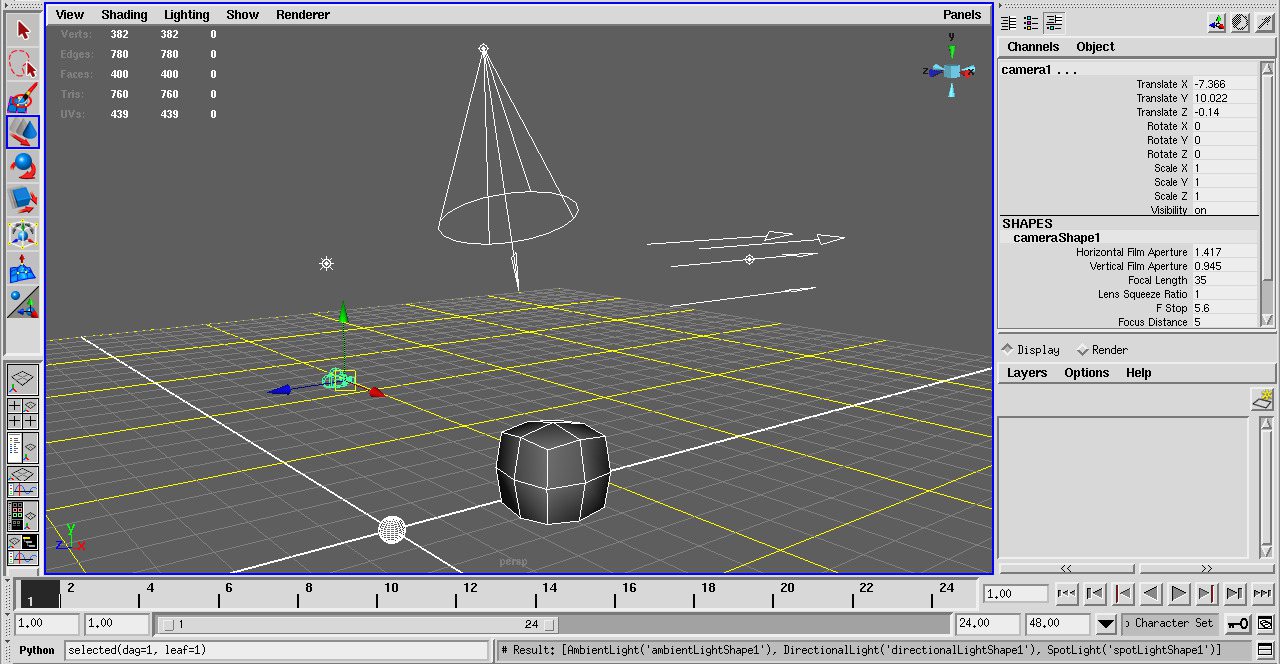The width and height of the screenshot is (1280, 664).
Task: Open the Lighting panel menu
Action: (187, 15)
